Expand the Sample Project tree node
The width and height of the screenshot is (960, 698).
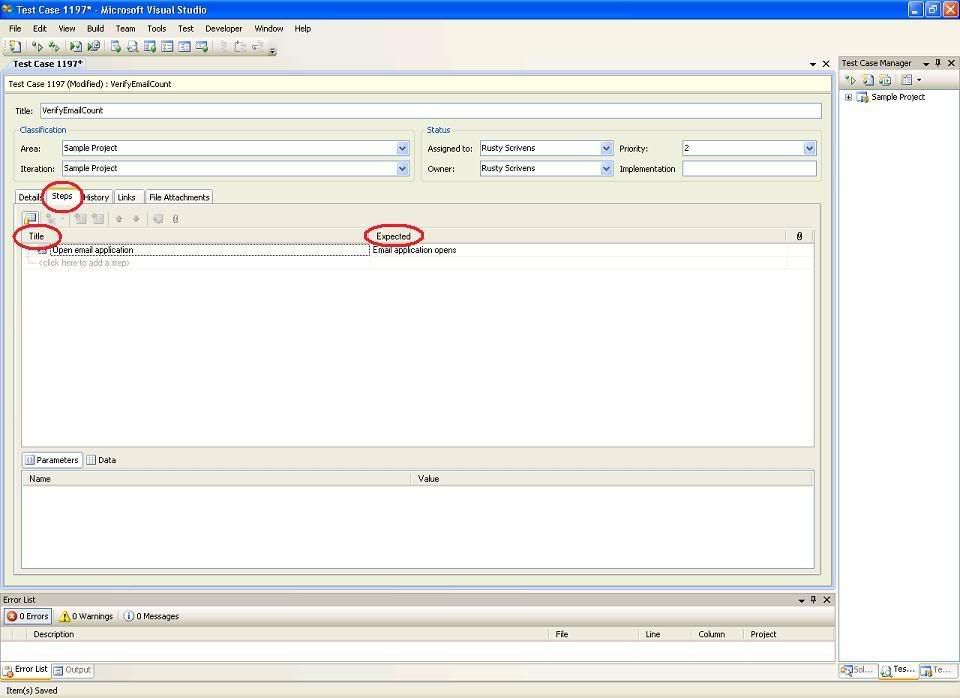(849, 97)
